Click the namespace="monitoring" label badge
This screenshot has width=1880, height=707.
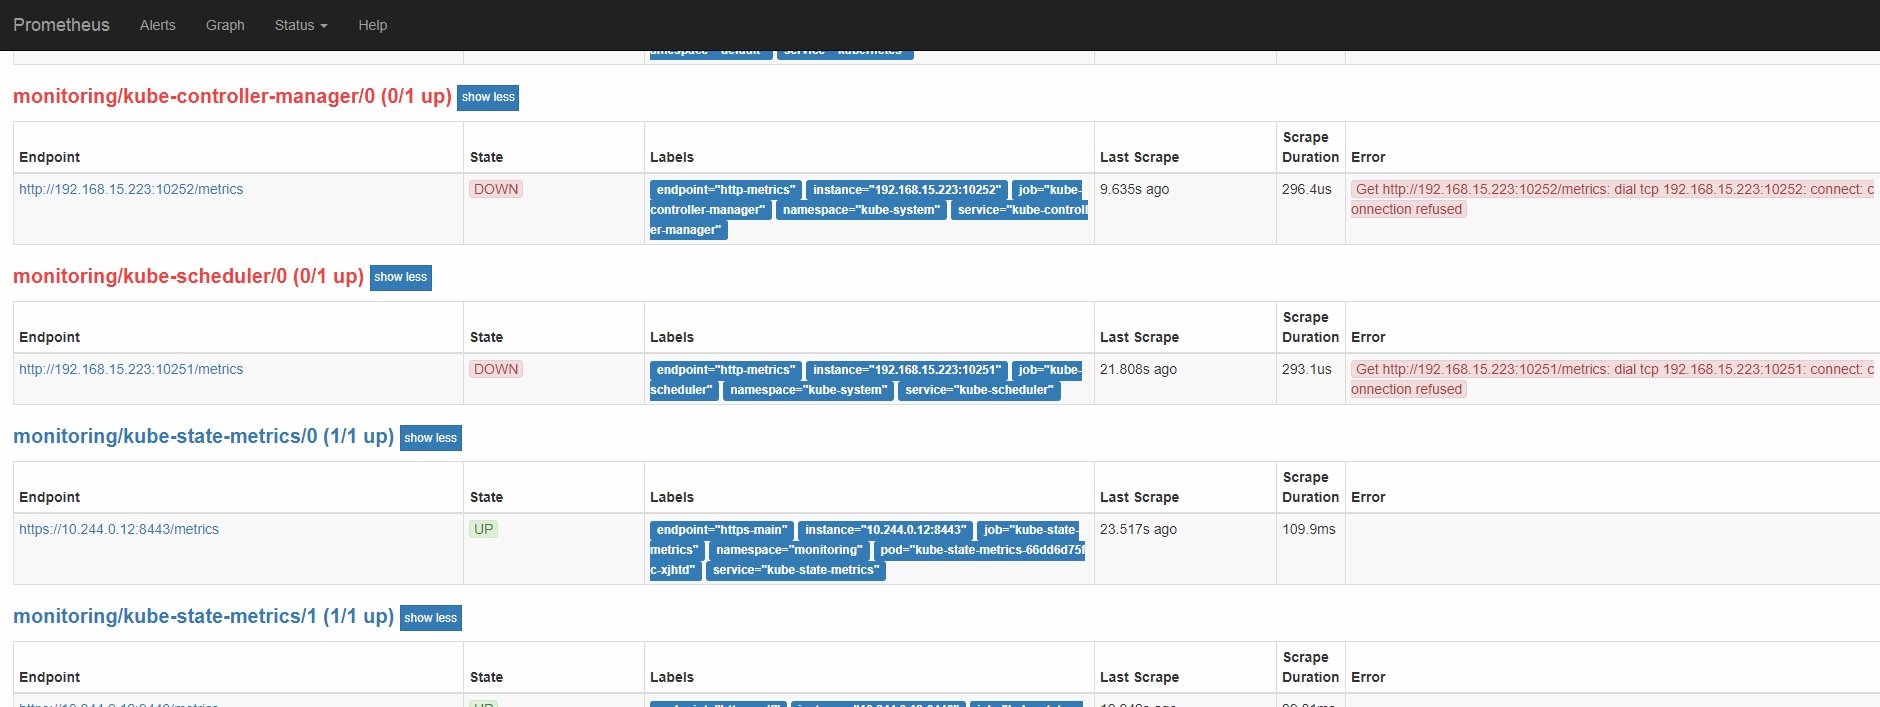tap(789, 550)
